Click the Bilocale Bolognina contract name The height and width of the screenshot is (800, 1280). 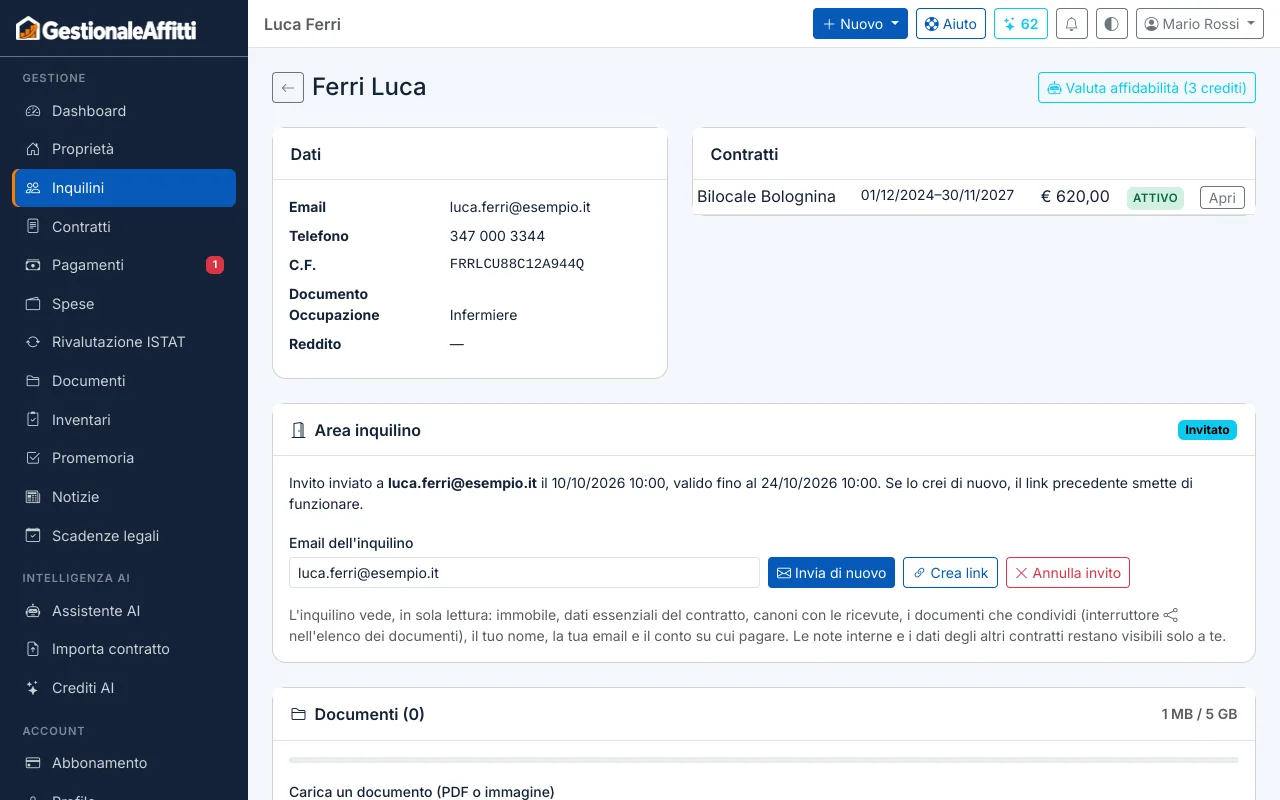766,197
